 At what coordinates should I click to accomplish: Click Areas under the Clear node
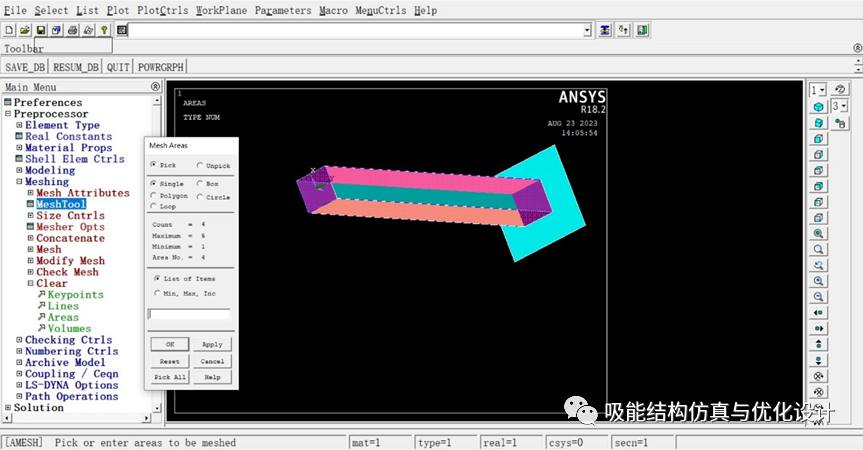[x=63, y=317]
